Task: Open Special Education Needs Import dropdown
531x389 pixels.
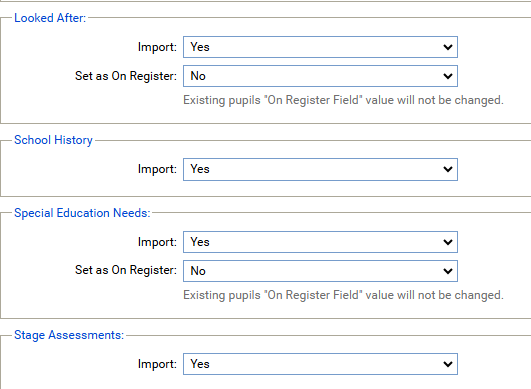Action: [x=320, y=242]
